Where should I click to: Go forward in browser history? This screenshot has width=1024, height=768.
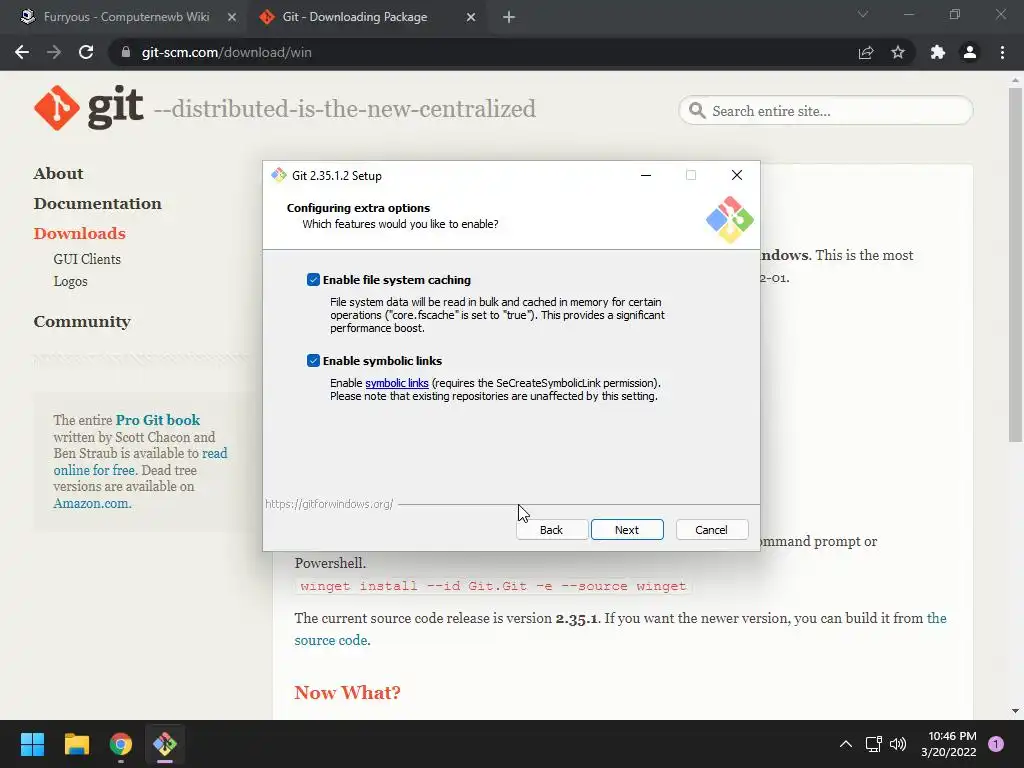pos(54,52)
